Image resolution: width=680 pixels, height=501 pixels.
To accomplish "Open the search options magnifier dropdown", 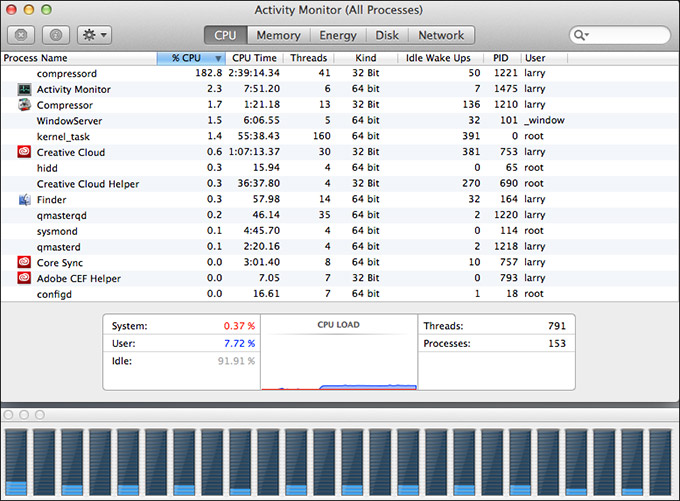I will click(581, 35).
